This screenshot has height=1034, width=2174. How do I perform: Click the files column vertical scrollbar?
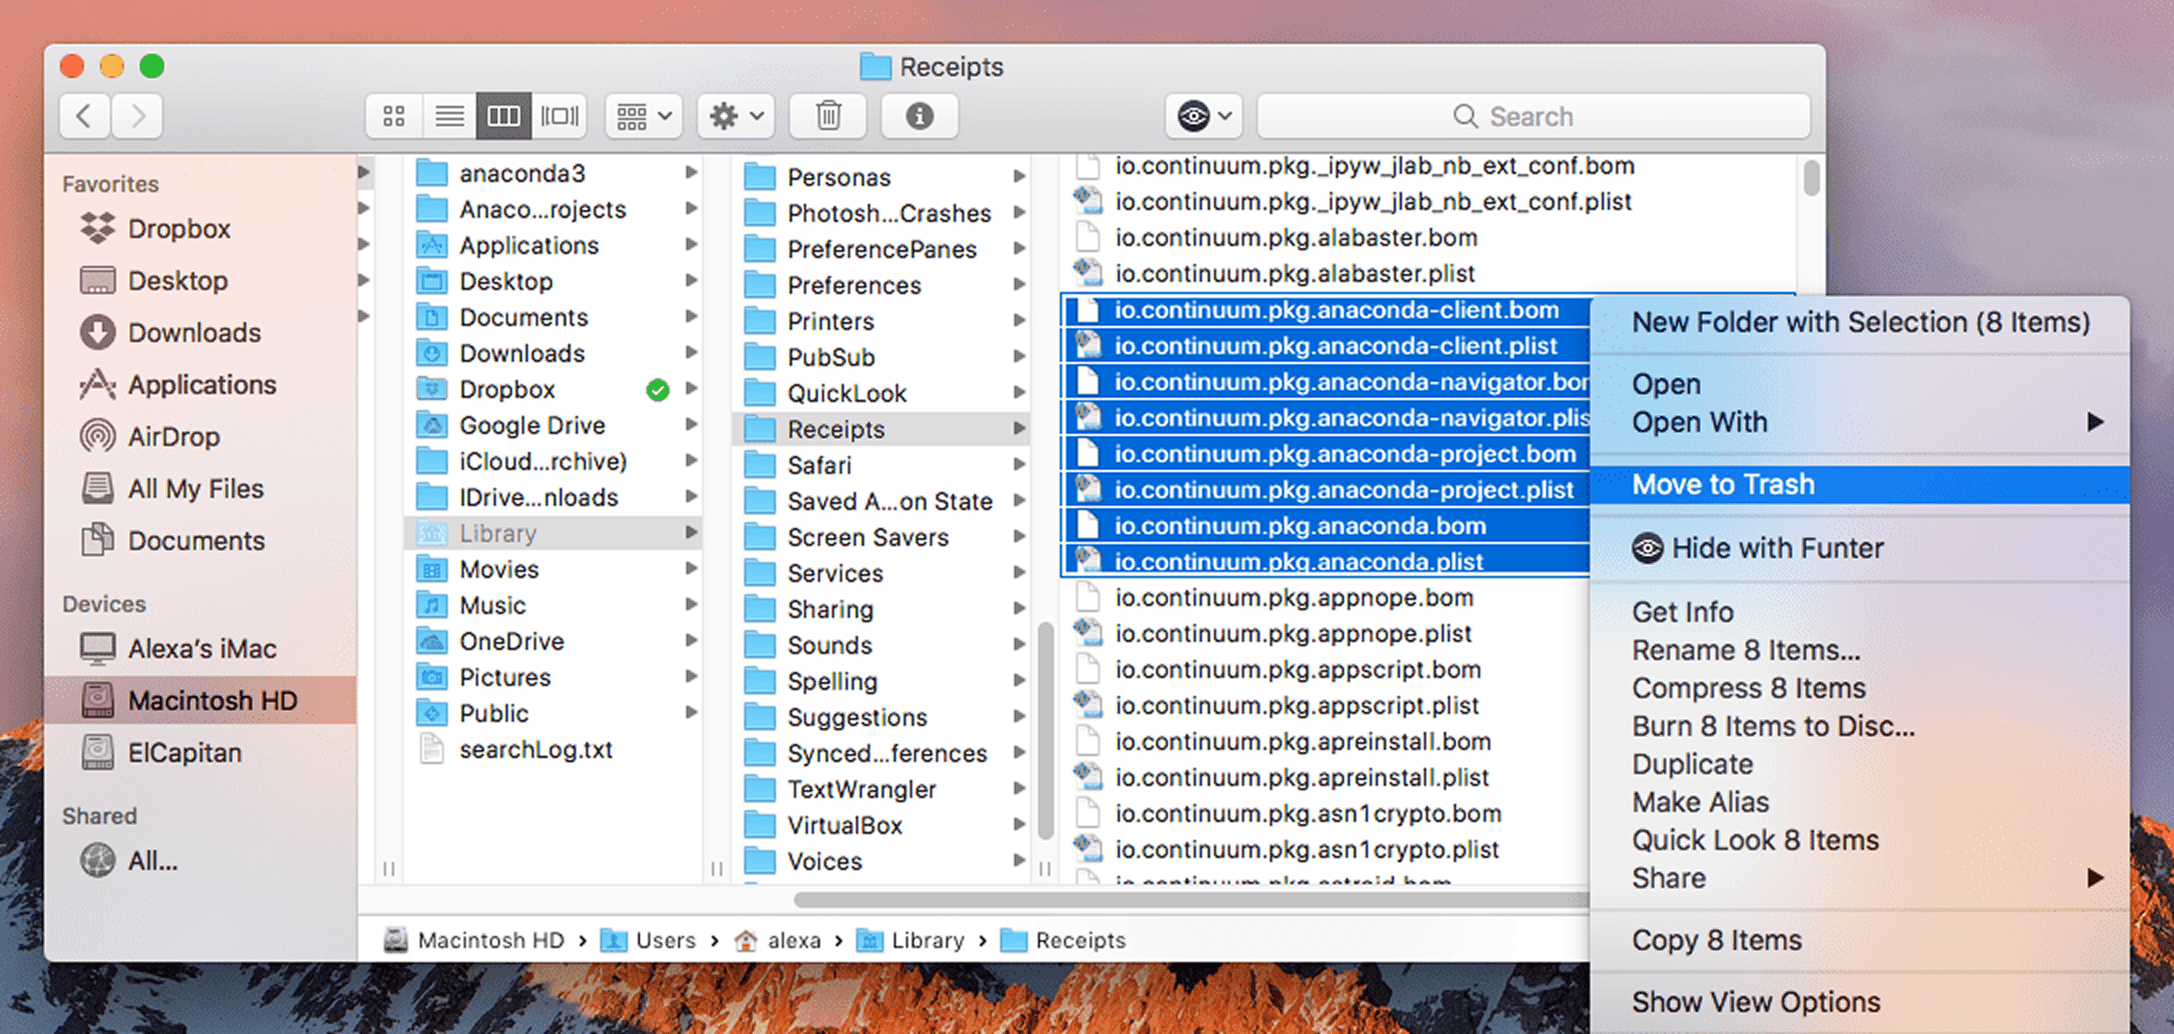coord(1811,178)
